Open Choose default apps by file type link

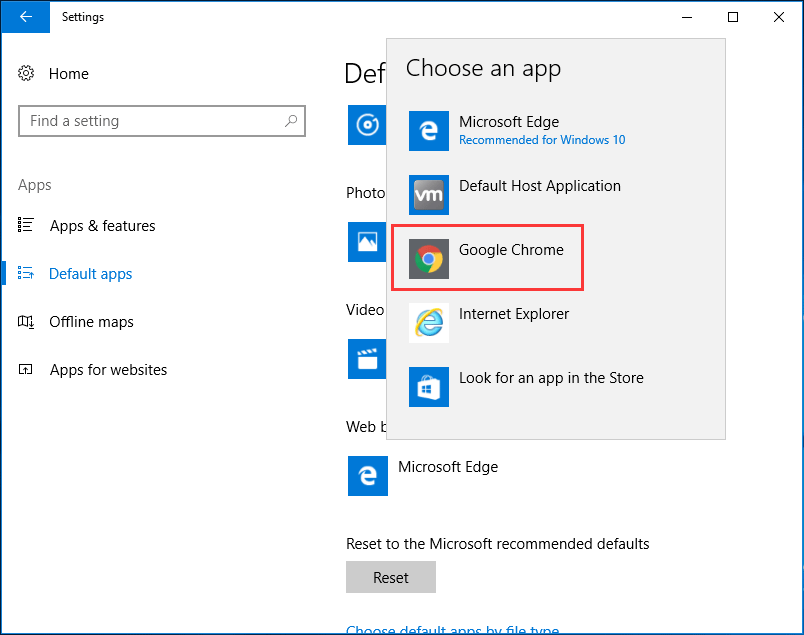tap(452, 629)
